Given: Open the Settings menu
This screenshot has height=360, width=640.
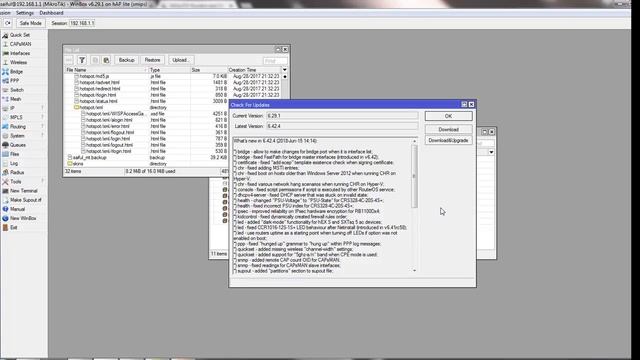Looking at the screenshot, I should pos(24,13).
